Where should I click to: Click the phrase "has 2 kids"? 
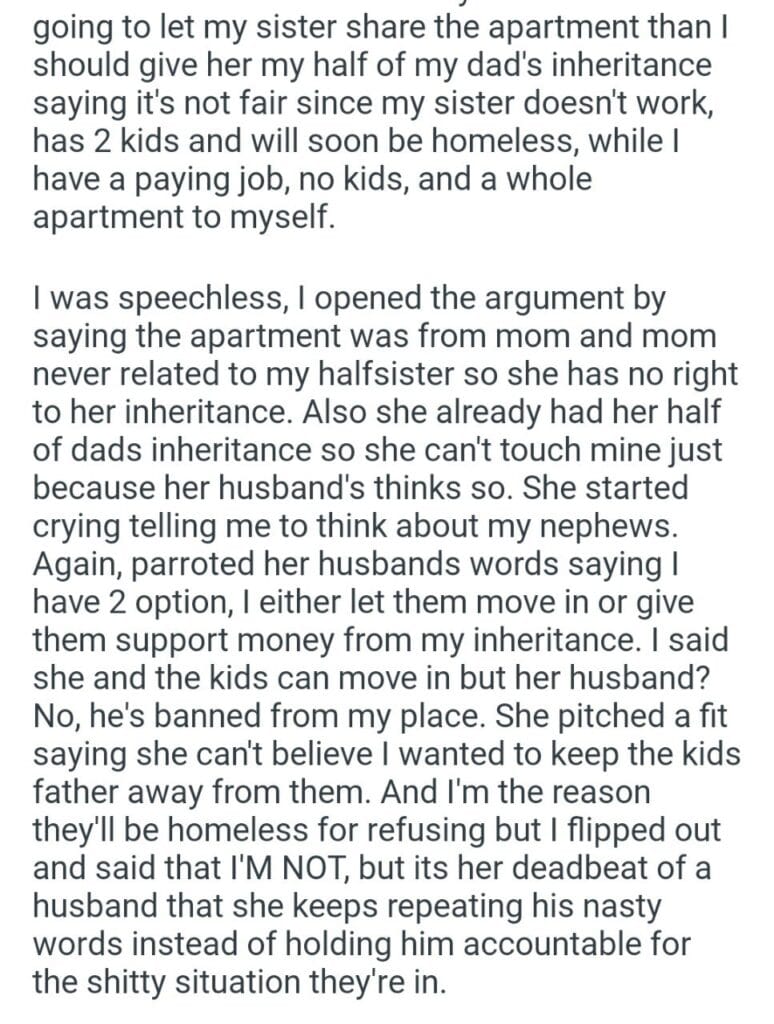[117, 141]
